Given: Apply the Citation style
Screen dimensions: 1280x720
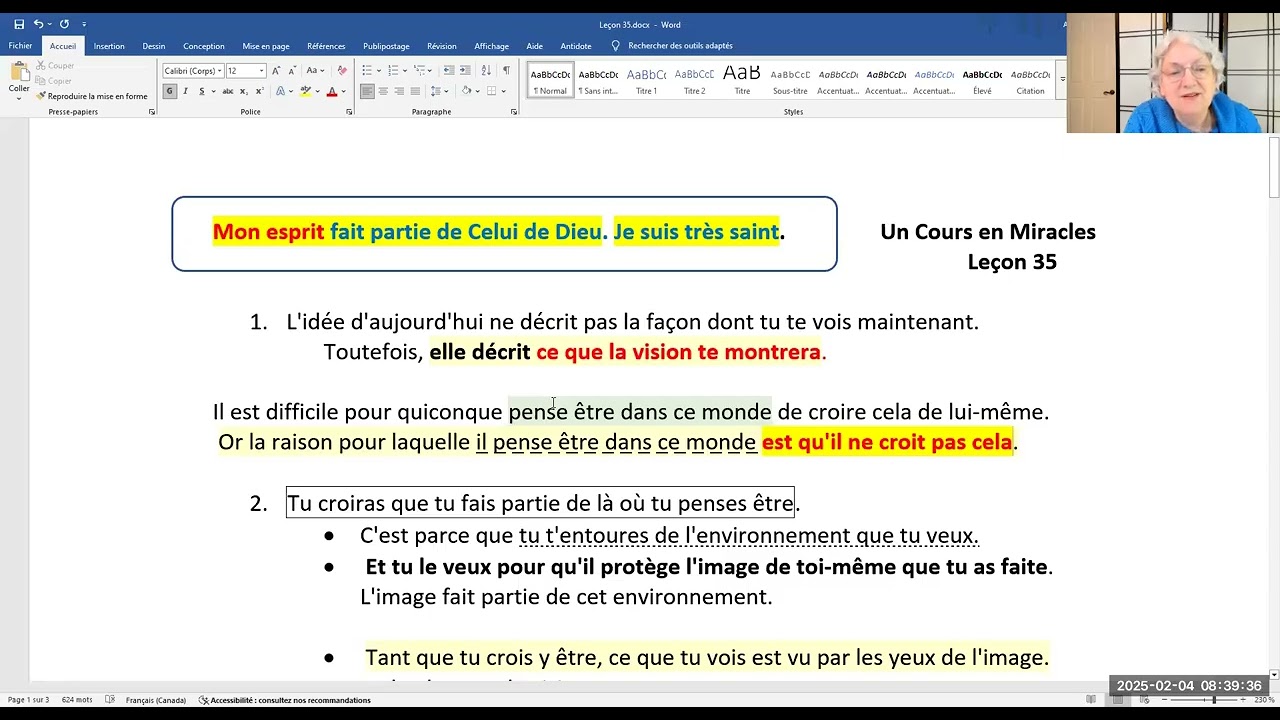Looking at the screenshot, I should [1030, 81].
